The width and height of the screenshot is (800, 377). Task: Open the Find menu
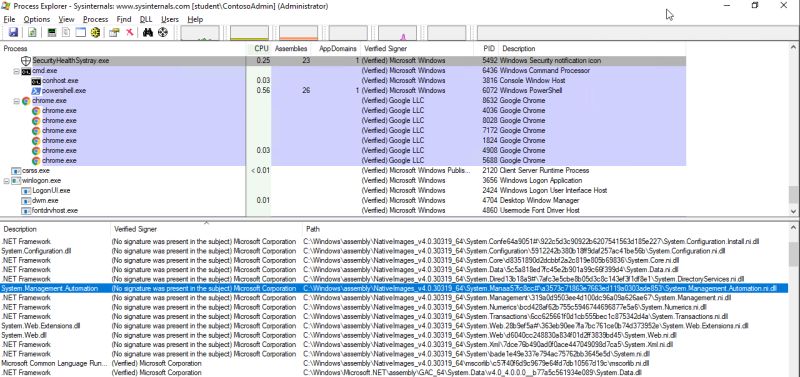tap(123, 19)
